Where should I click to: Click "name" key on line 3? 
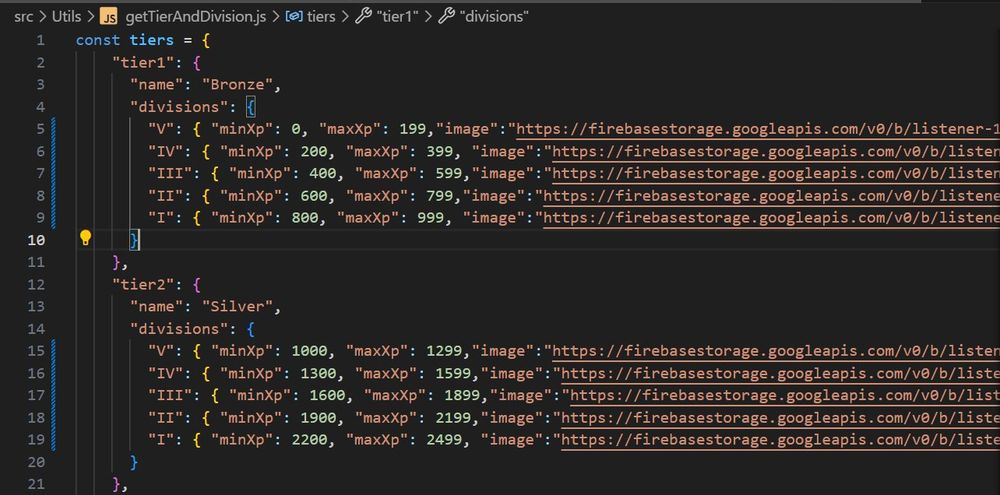156,85
